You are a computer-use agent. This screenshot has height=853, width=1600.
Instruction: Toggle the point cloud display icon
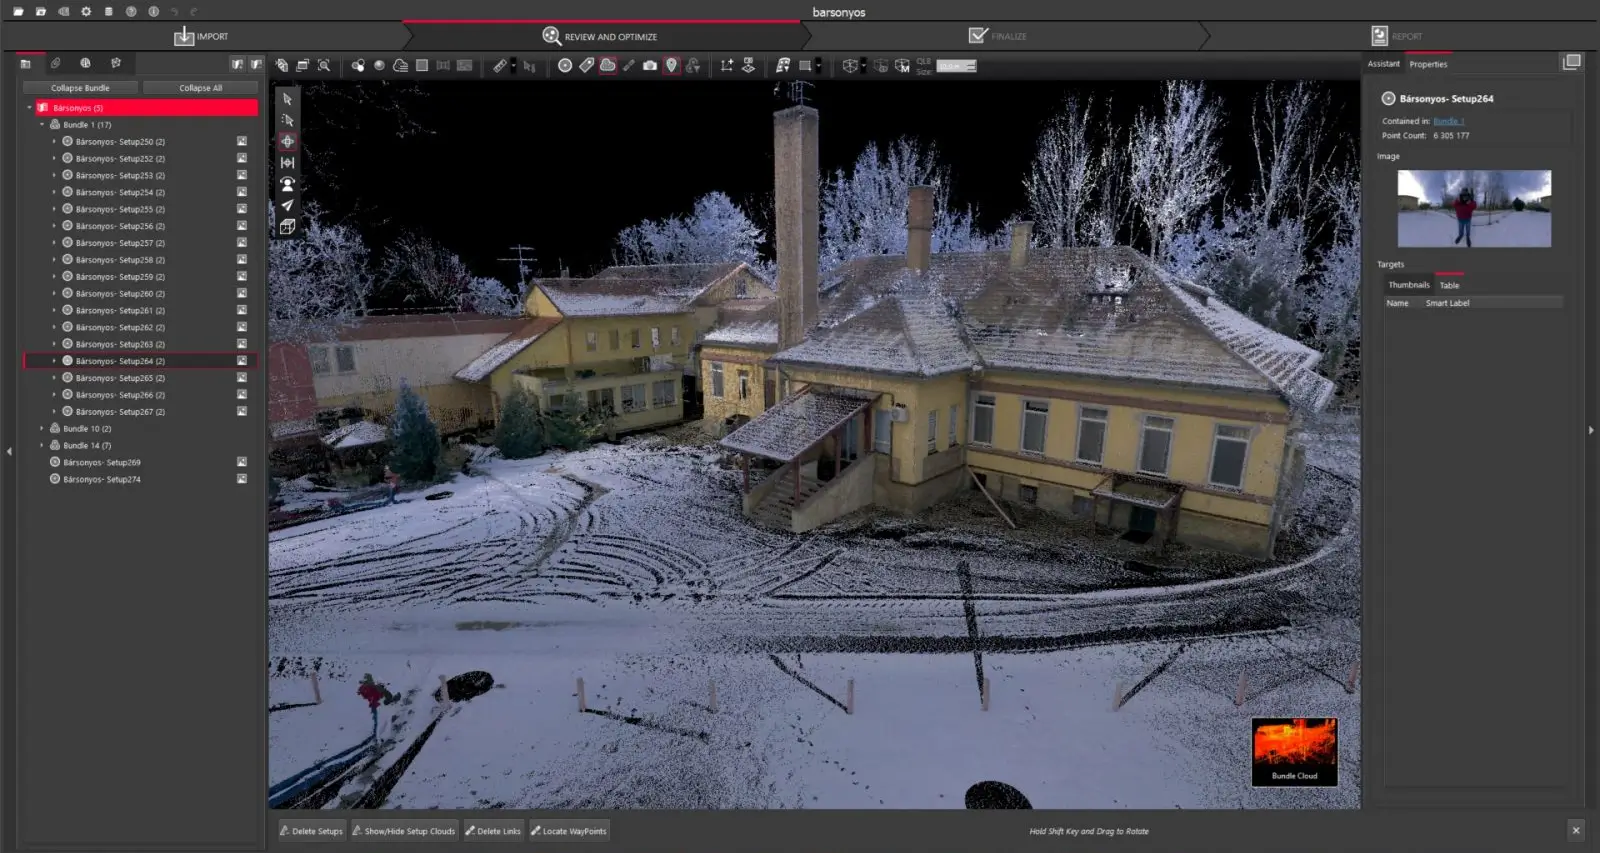pyautogui.click(x=608, y=66)
